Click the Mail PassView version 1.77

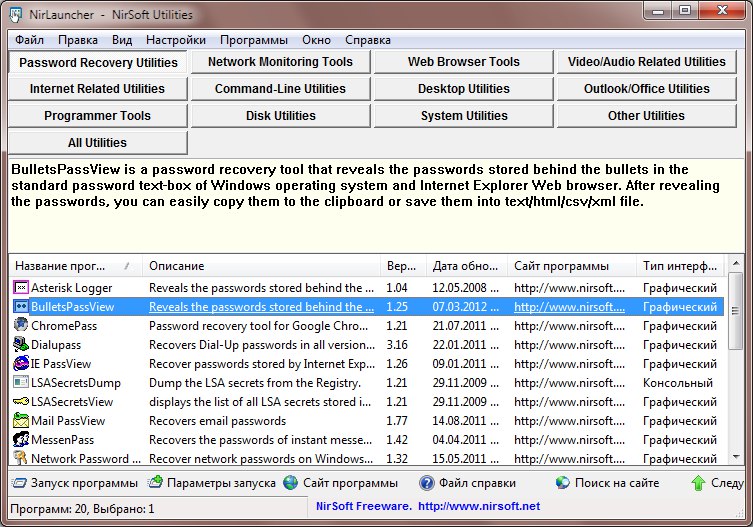(397, 421)
